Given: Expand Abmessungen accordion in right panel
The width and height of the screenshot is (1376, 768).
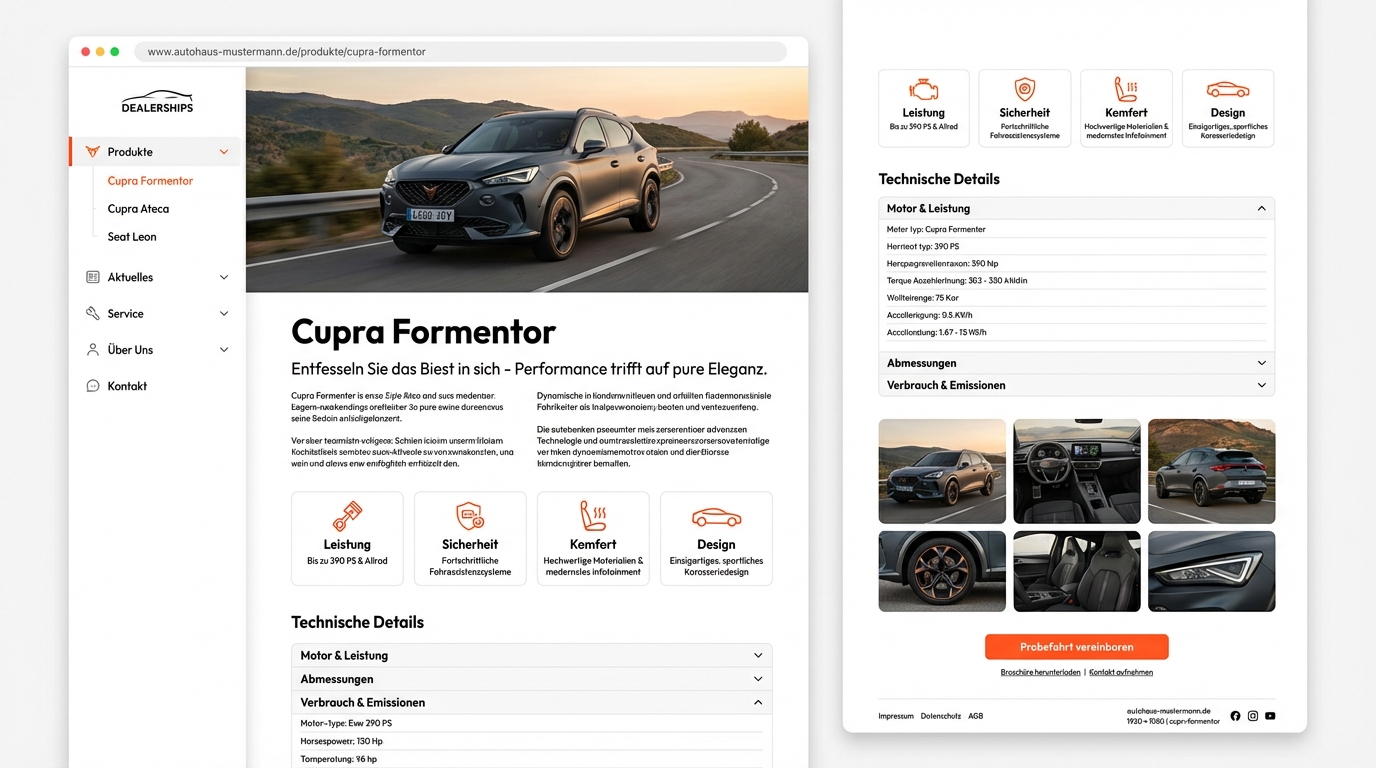Looking at the screenshot, I should pyautogui.click(x=1261, y=363).
